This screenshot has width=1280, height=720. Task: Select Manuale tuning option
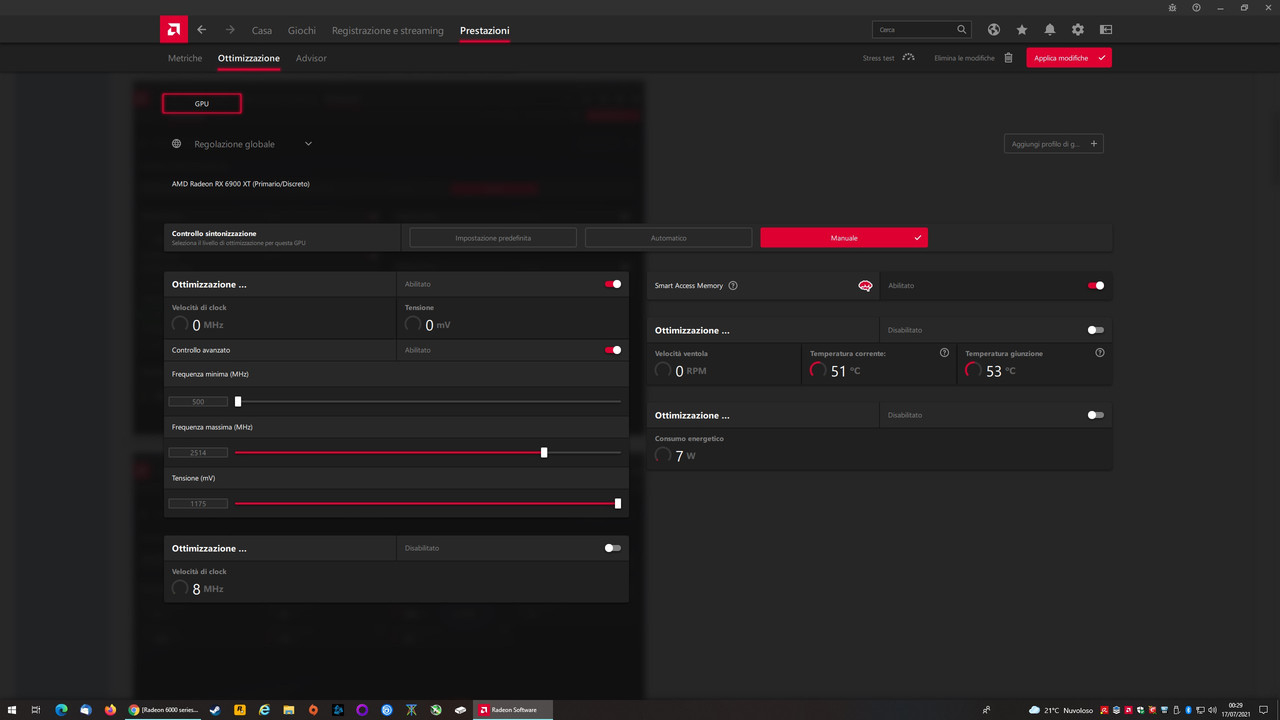pyautogui.click(x=844, y=238)
